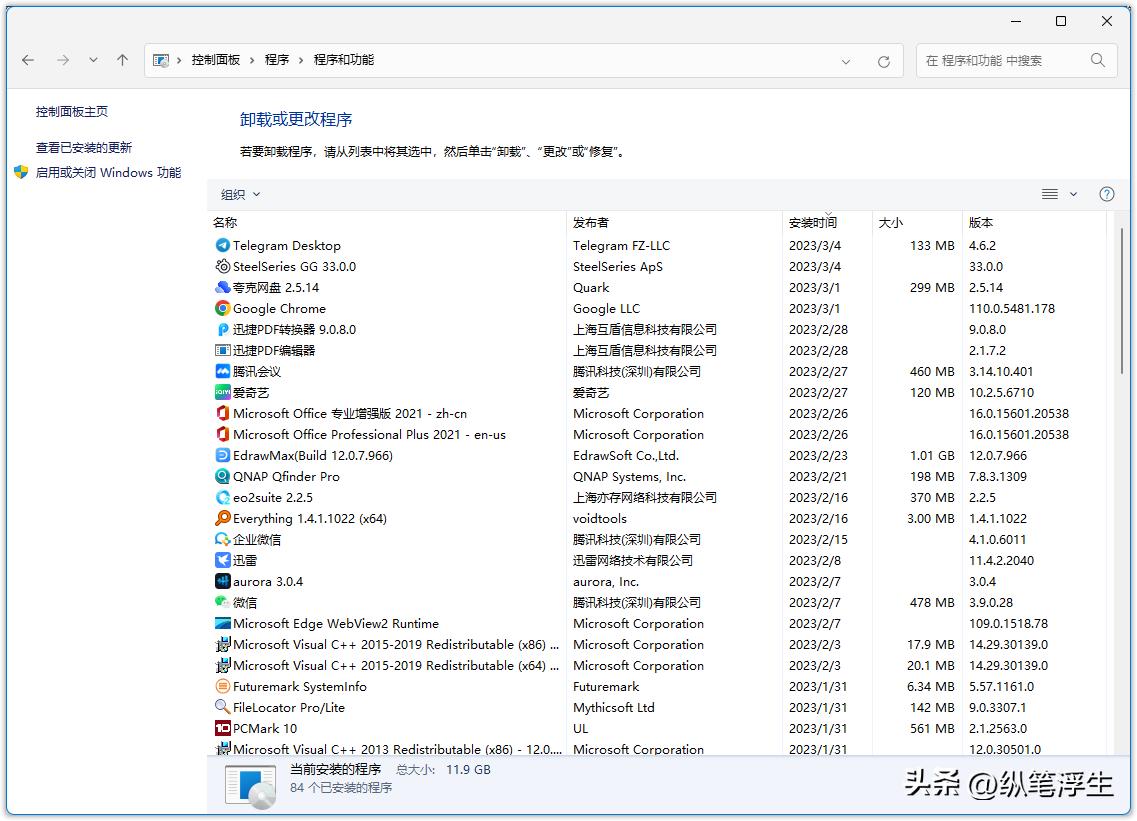Viewport: 1137px width, 821px height.
Task: Select the Telegram Desktop program icon
Action: 222,245
